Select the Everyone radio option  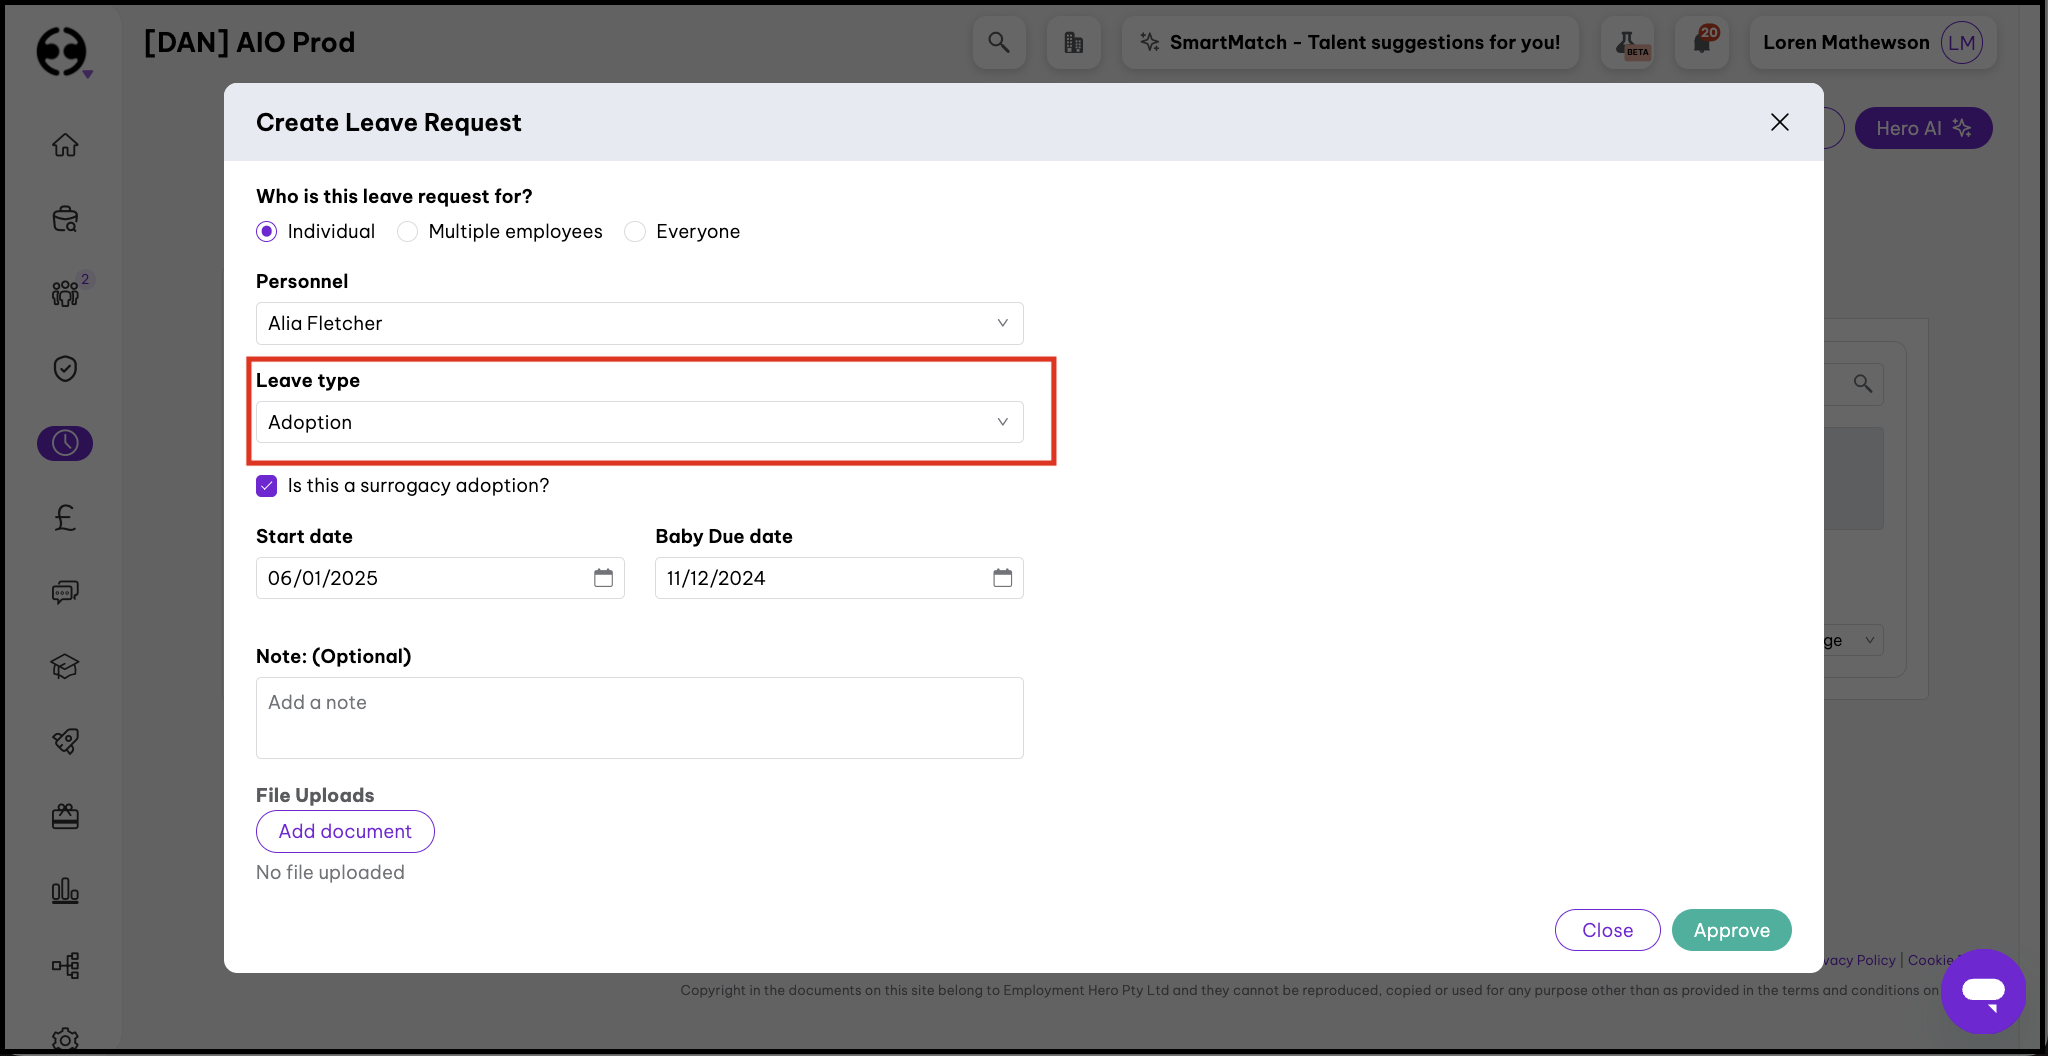point(635,232)
